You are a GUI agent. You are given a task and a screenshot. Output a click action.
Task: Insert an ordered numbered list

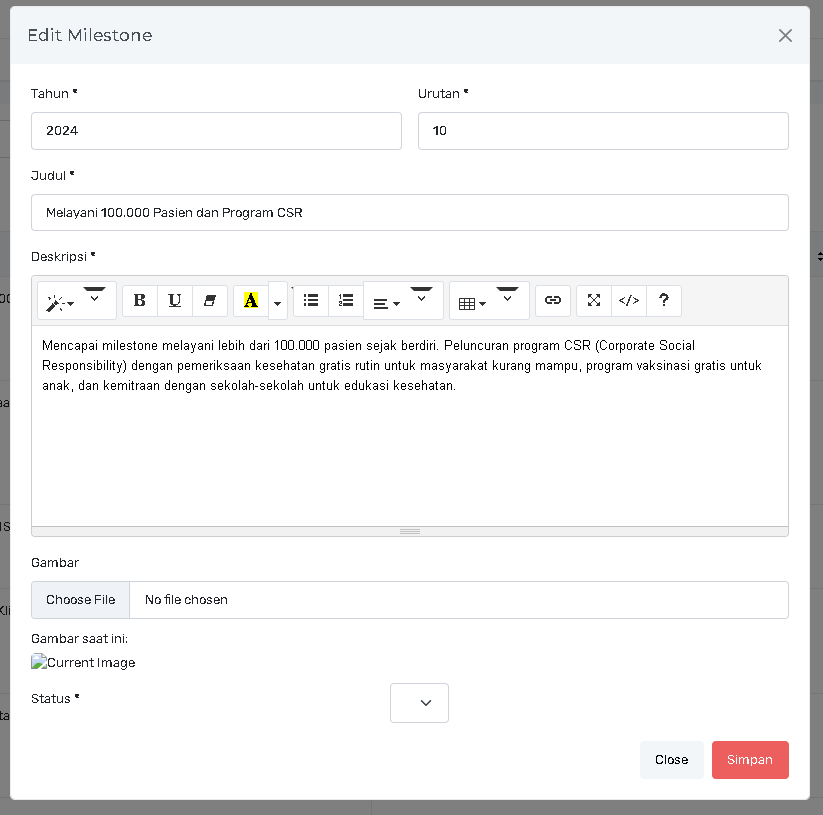tap(346, 301)
